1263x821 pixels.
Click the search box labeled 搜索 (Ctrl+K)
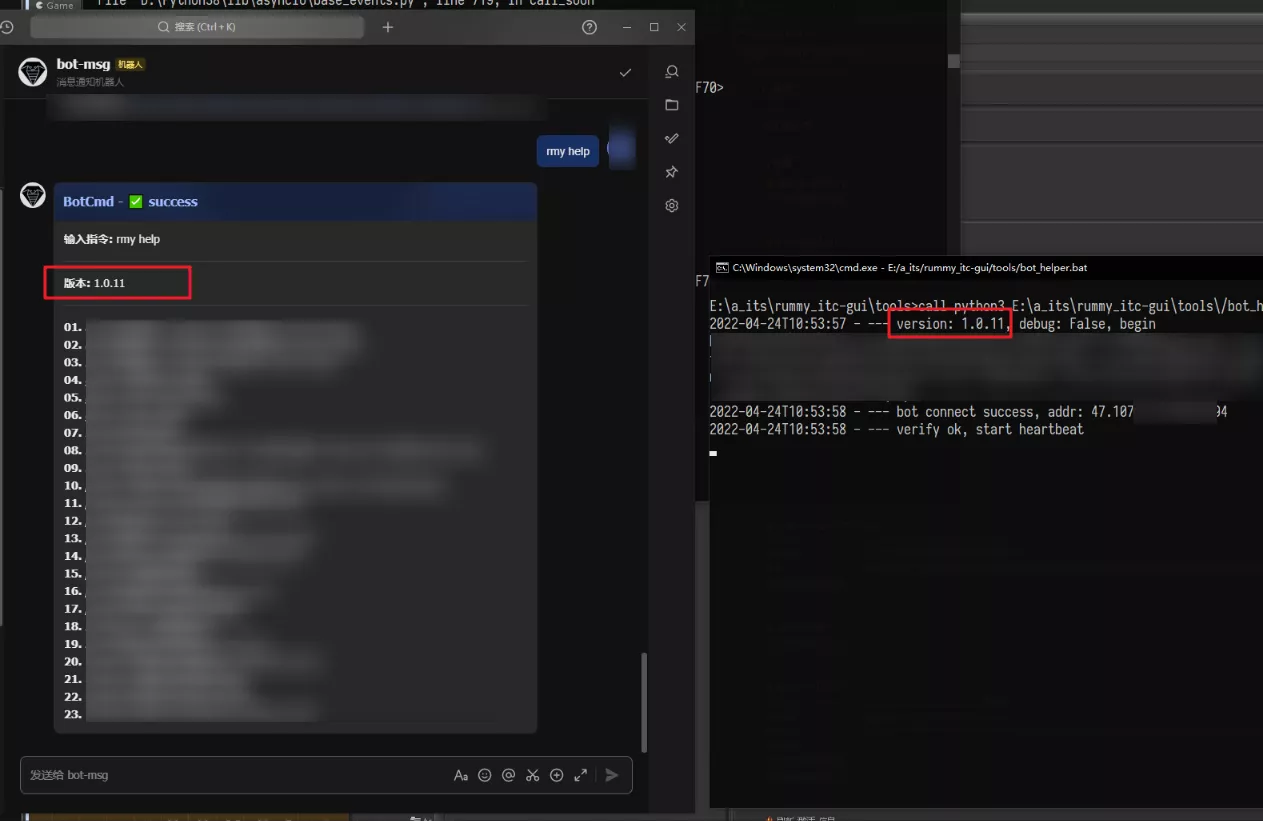pos(199,27)
